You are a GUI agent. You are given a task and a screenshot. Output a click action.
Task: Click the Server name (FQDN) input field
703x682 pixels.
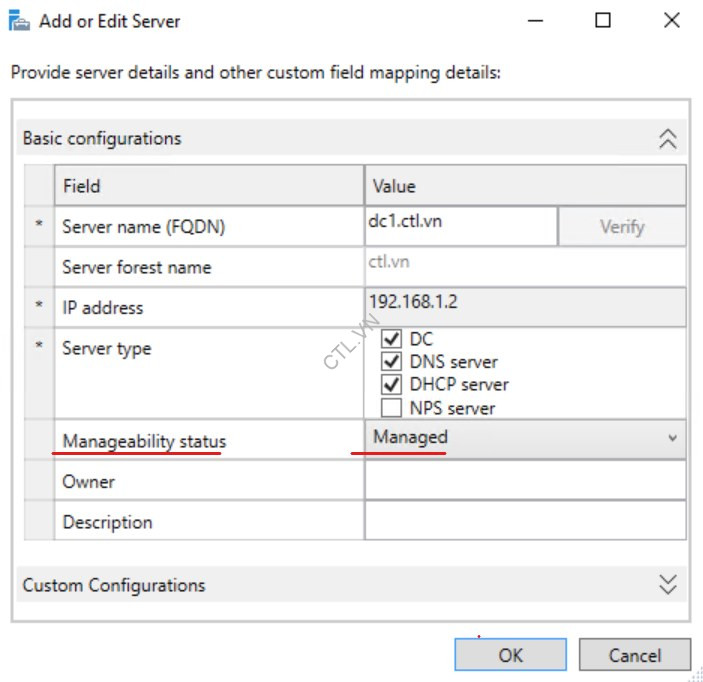[x=460, y=226]
